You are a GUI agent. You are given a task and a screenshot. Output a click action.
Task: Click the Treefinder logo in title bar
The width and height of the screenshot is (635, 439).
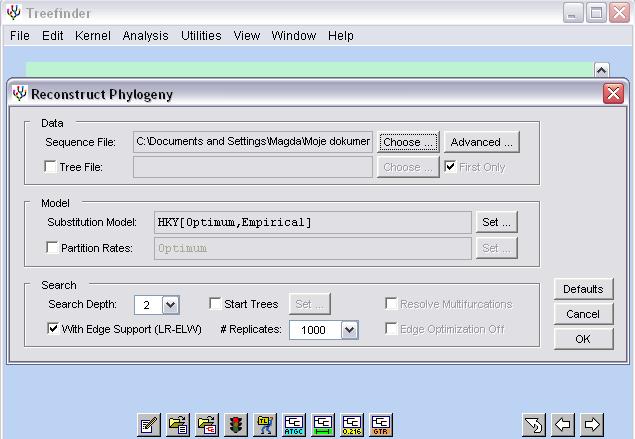click(13, 13)
